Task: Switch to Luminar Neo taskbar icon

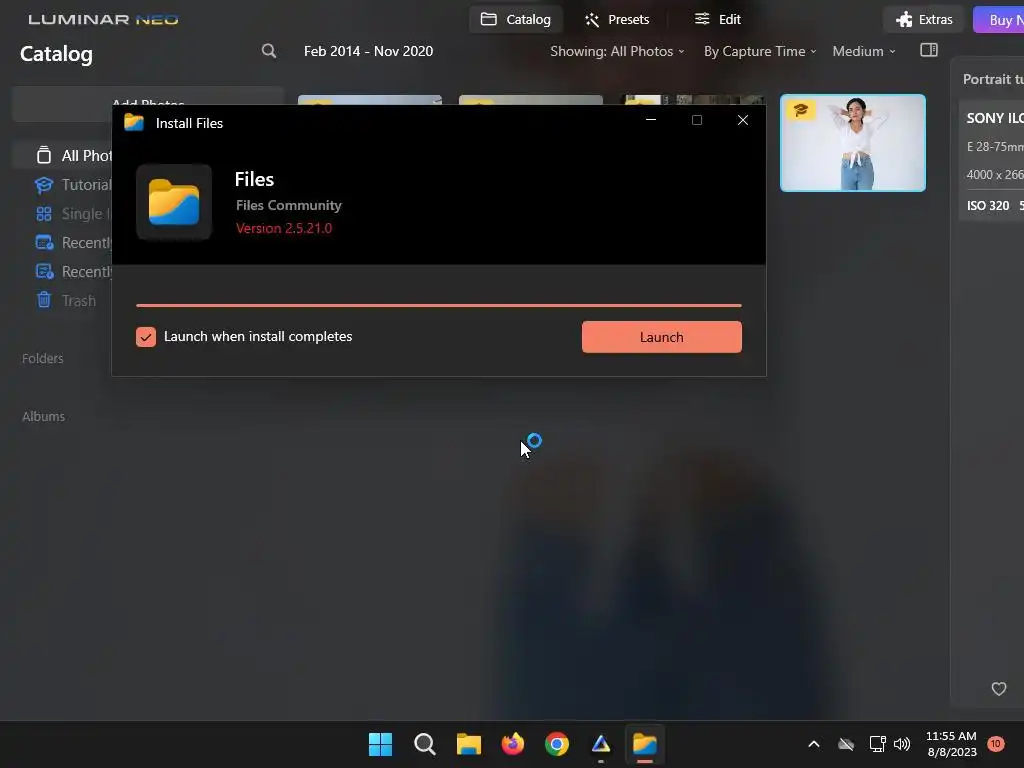Action: click(x=601, y=744)
